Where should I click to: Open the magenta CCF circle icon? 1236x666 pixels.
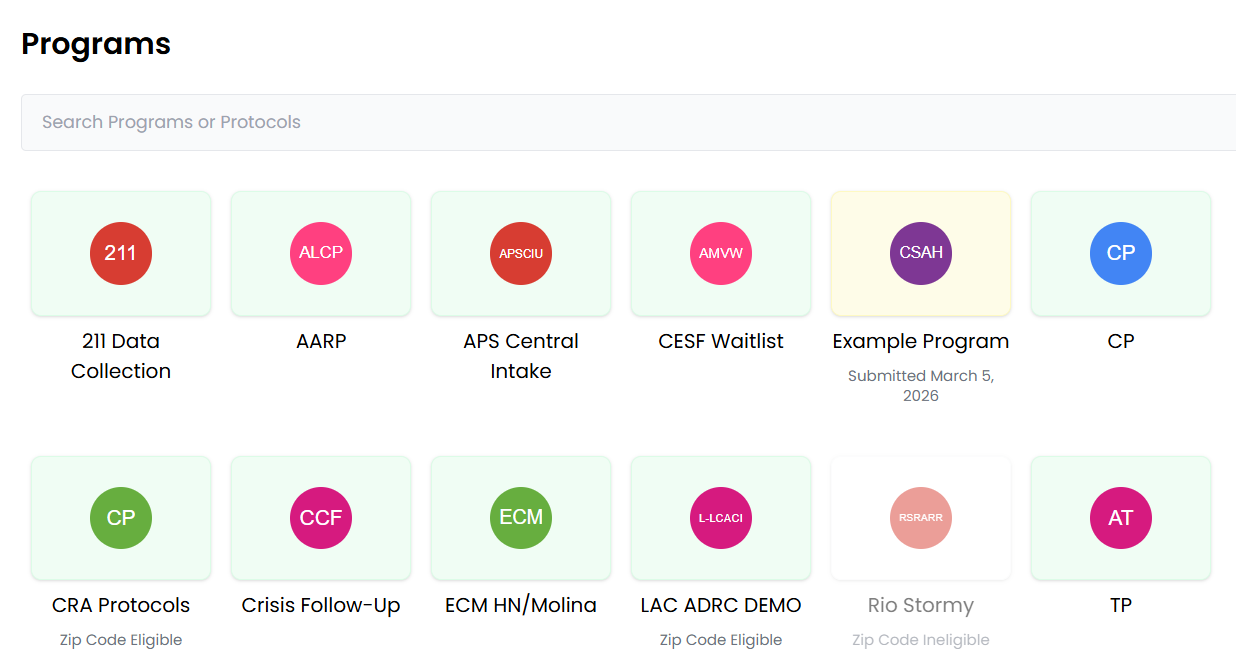click(321, 518)
